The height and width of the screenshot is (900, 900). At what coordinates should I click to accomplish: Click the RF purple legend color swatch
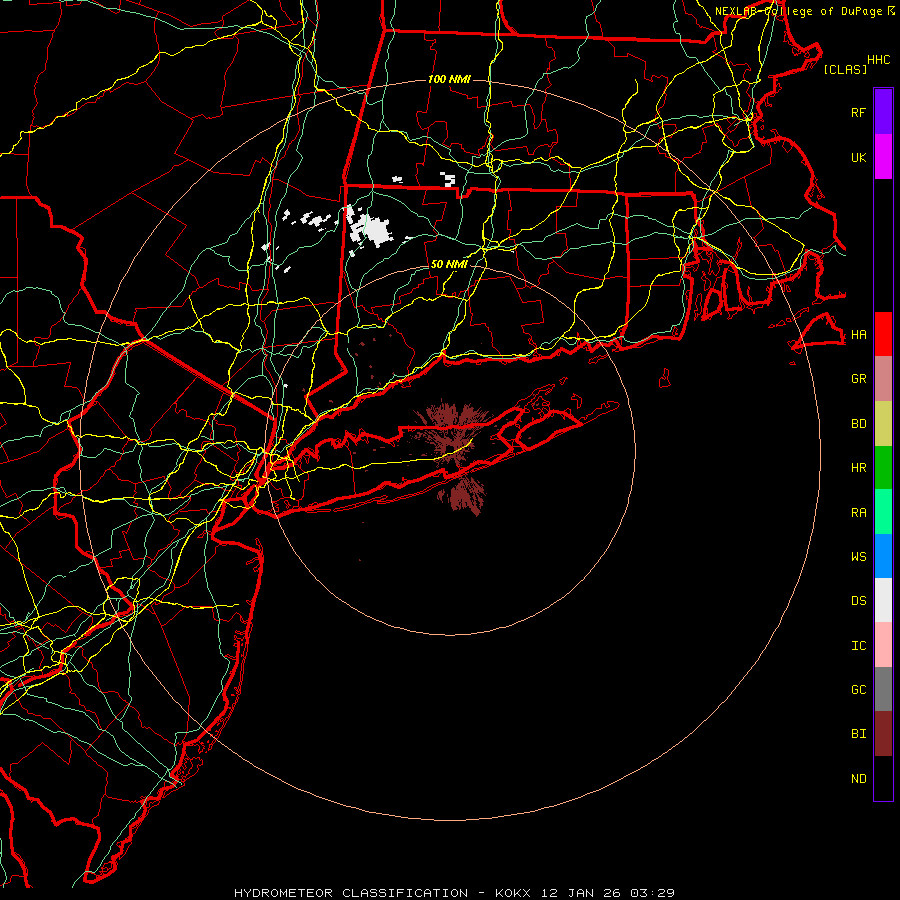(x=883, y=112)
